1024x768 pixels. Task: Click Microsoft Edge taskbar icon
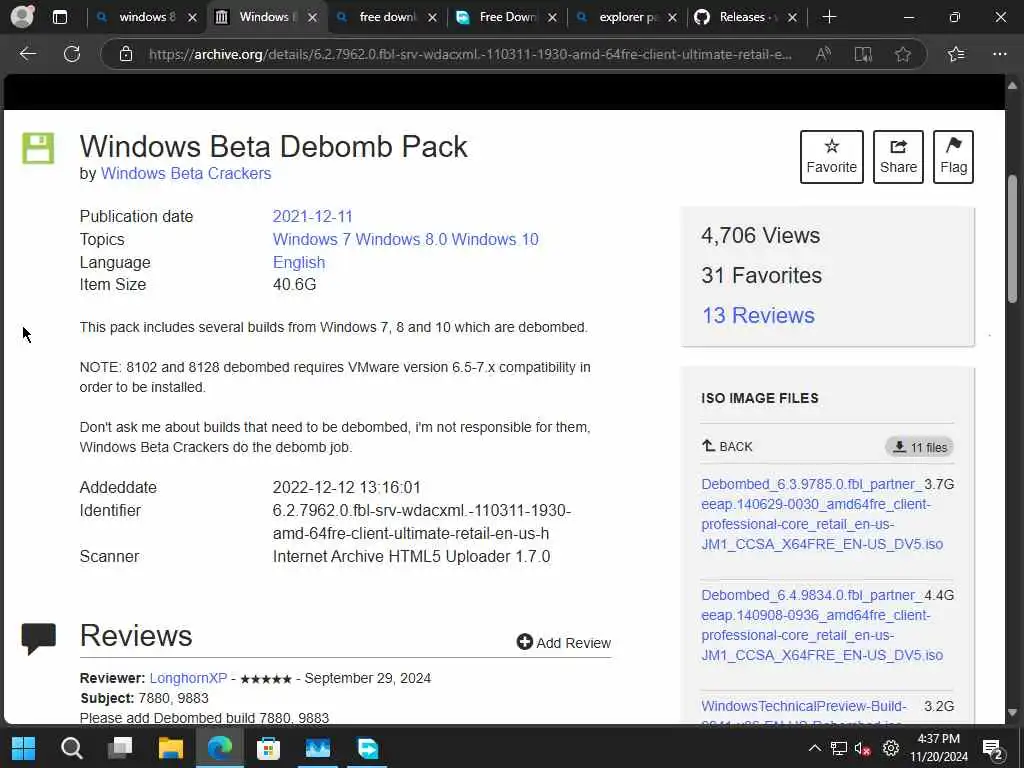[220, 748]
